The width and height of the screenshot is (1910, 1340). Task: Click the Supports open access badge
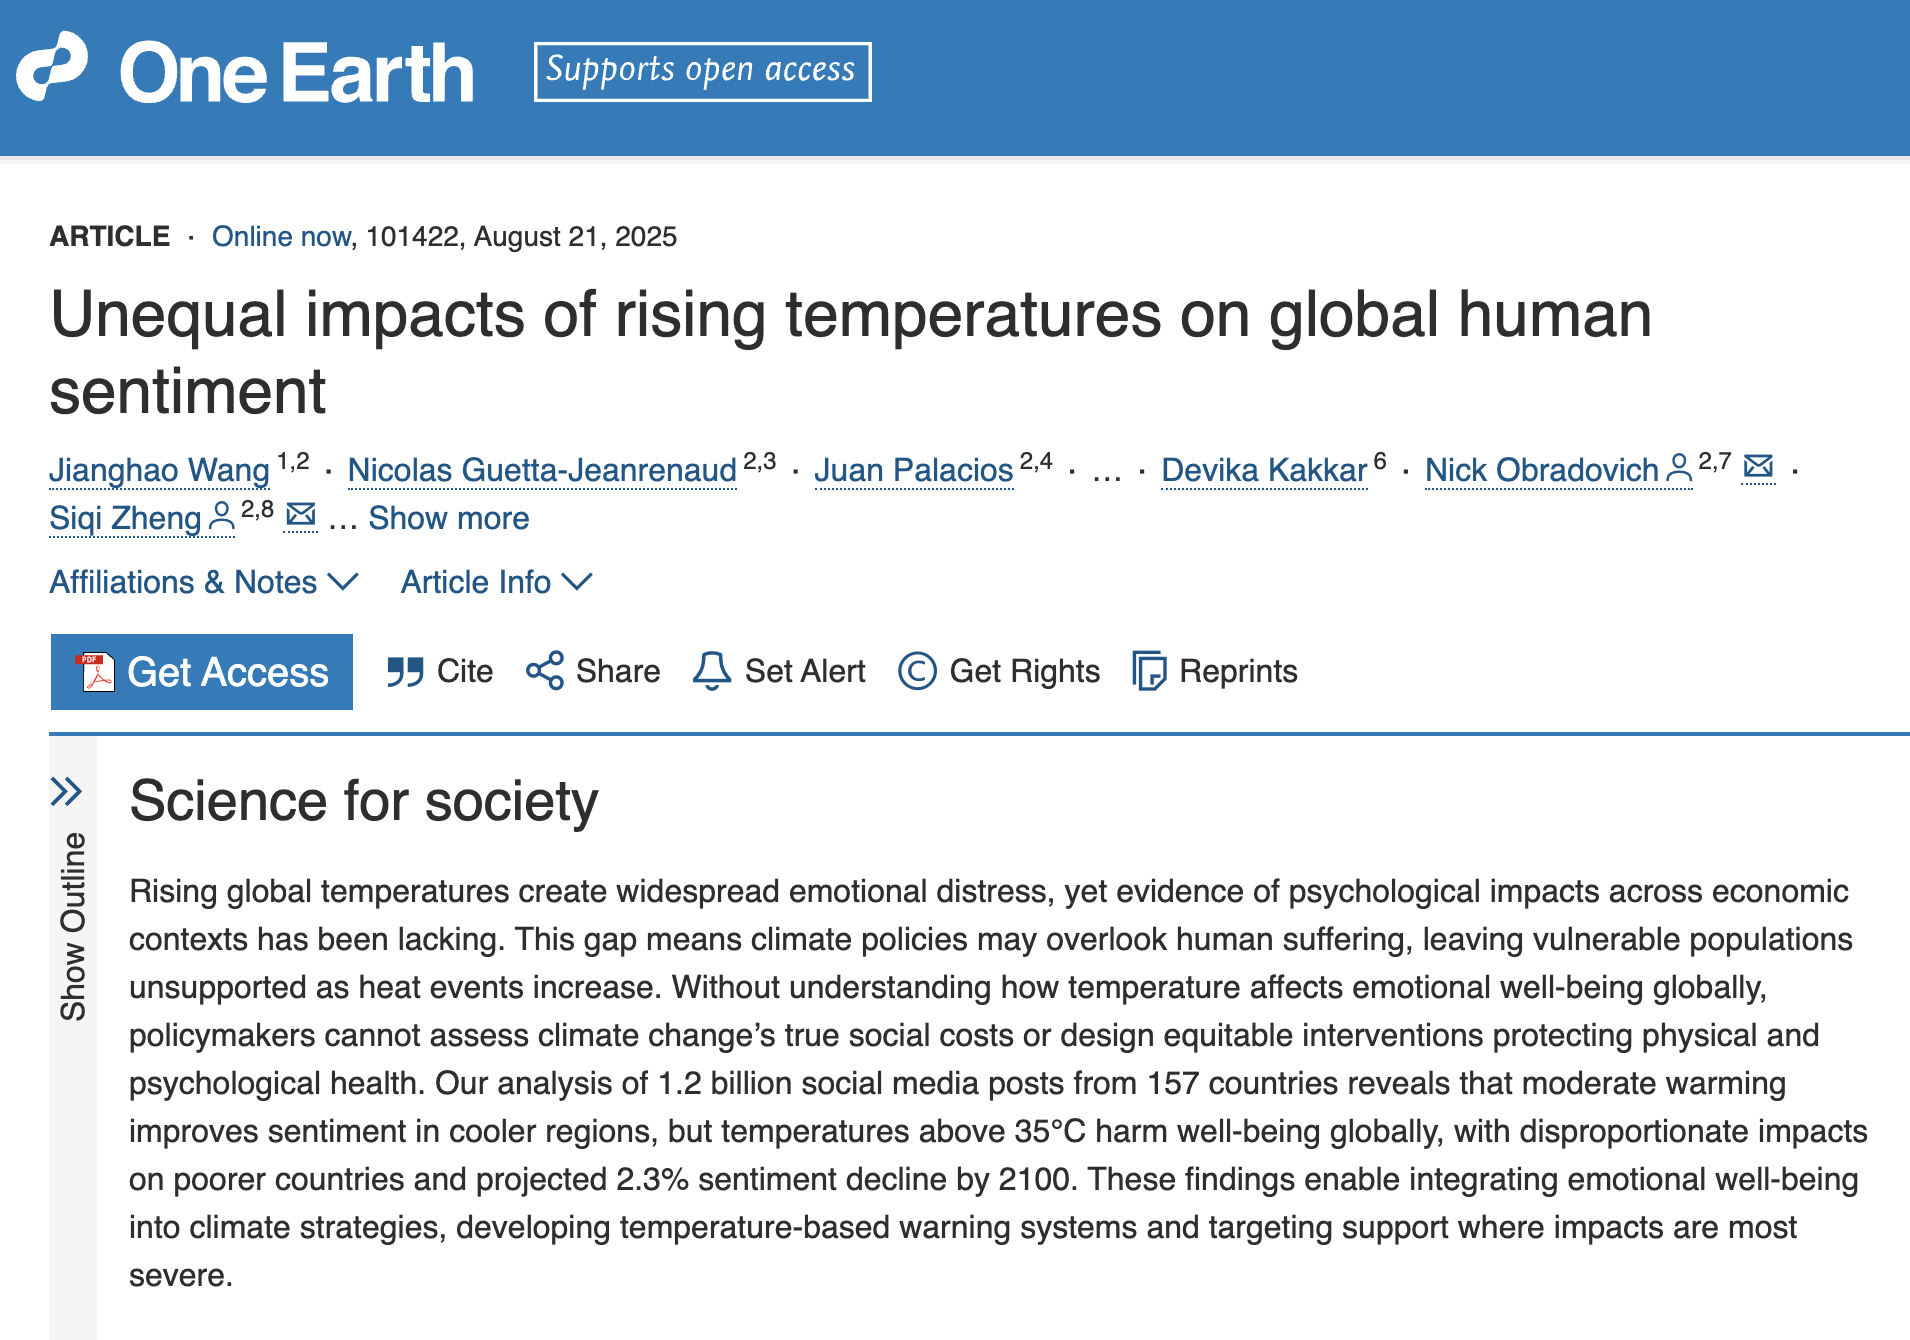tap(700, 70)
